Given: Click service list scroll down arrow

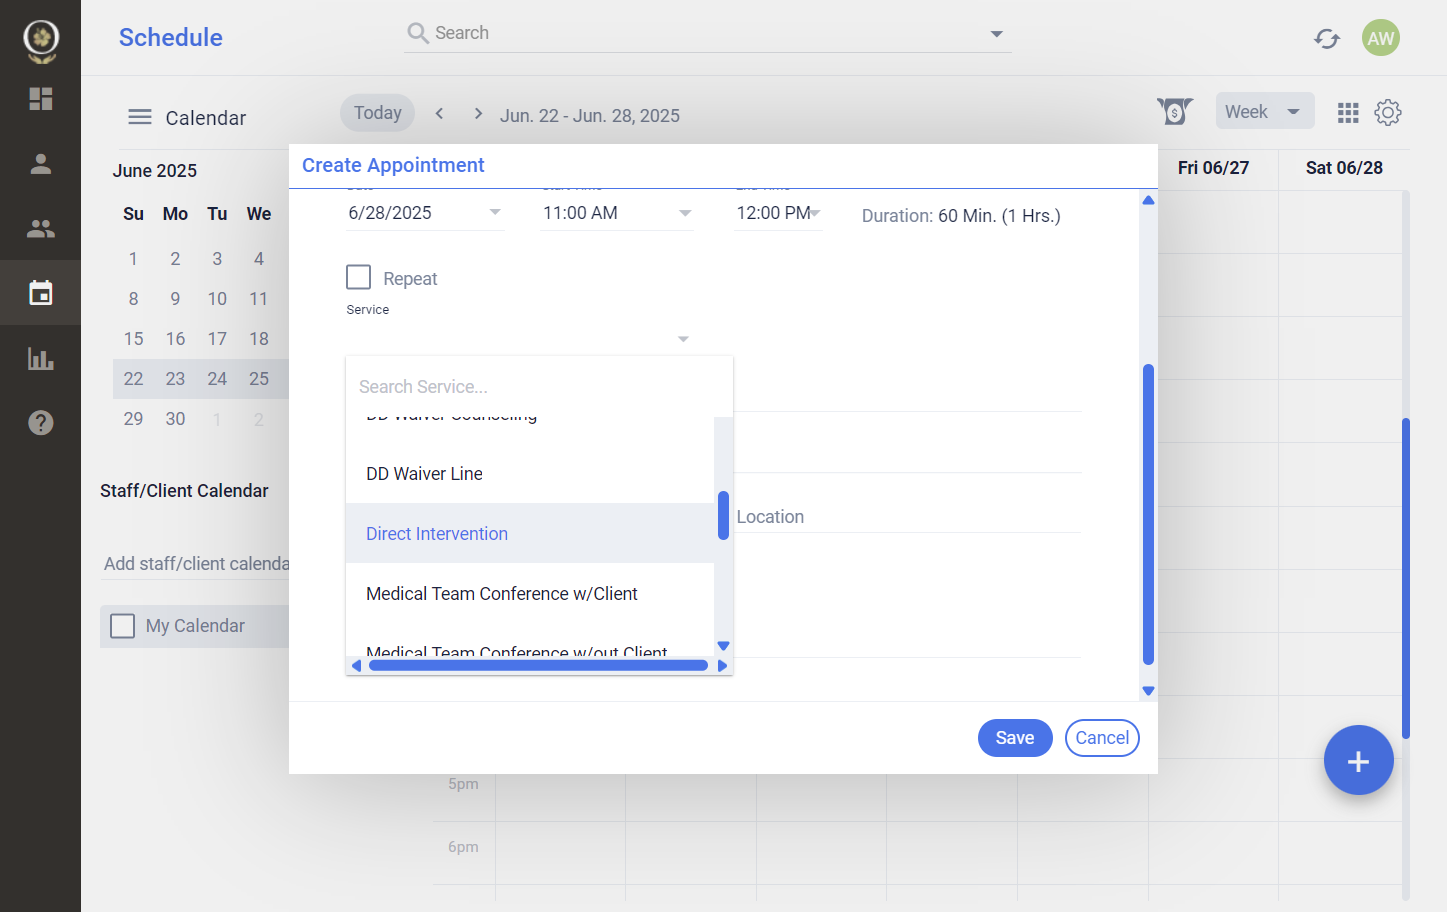Looking at the screenshot, I should pos(723,646).
